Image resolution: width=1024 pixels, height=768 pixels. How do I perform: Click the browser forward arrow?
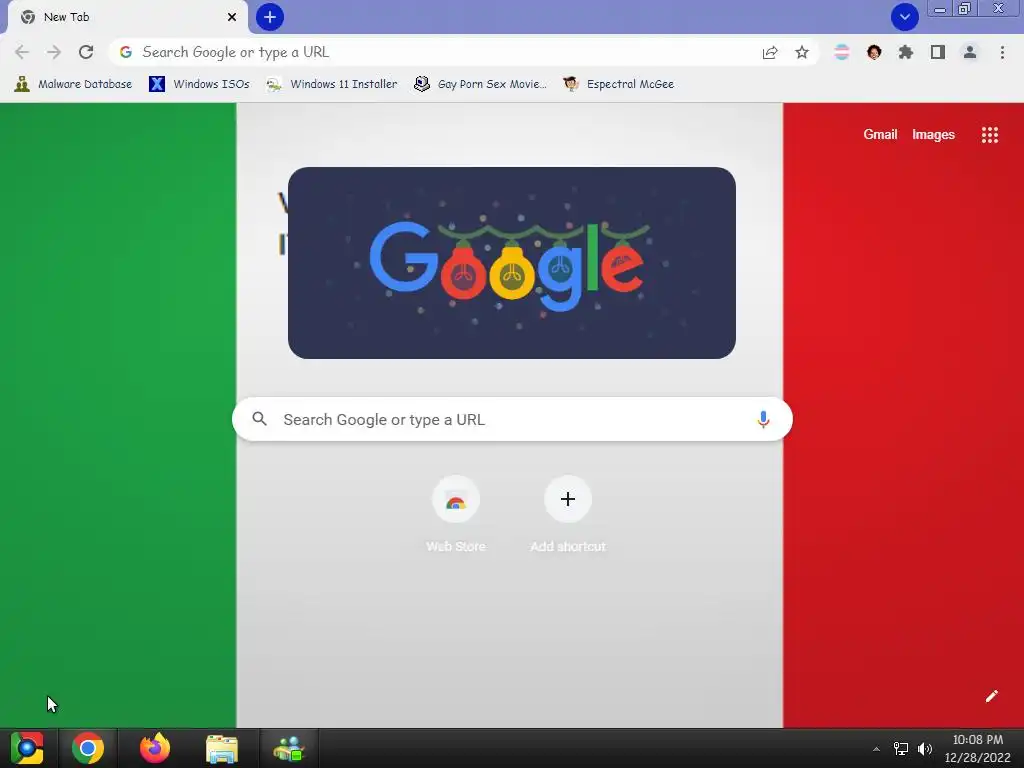tap(54, 52)
